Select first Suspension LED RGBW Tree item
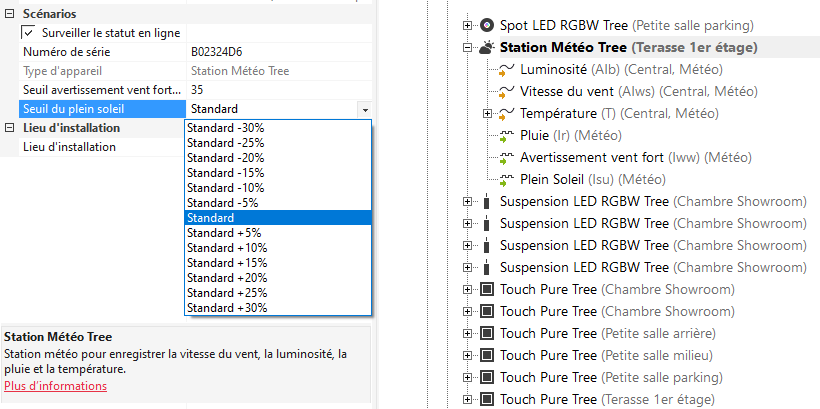820x409 pixels. click(584, 202)
